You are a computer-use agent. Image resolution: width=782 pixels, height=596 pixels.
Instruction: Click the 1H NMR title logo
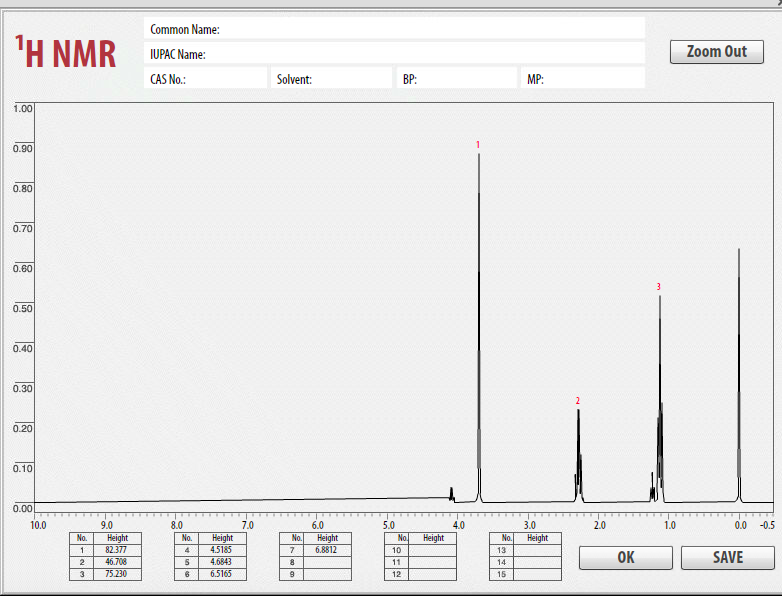click(65, 52)
